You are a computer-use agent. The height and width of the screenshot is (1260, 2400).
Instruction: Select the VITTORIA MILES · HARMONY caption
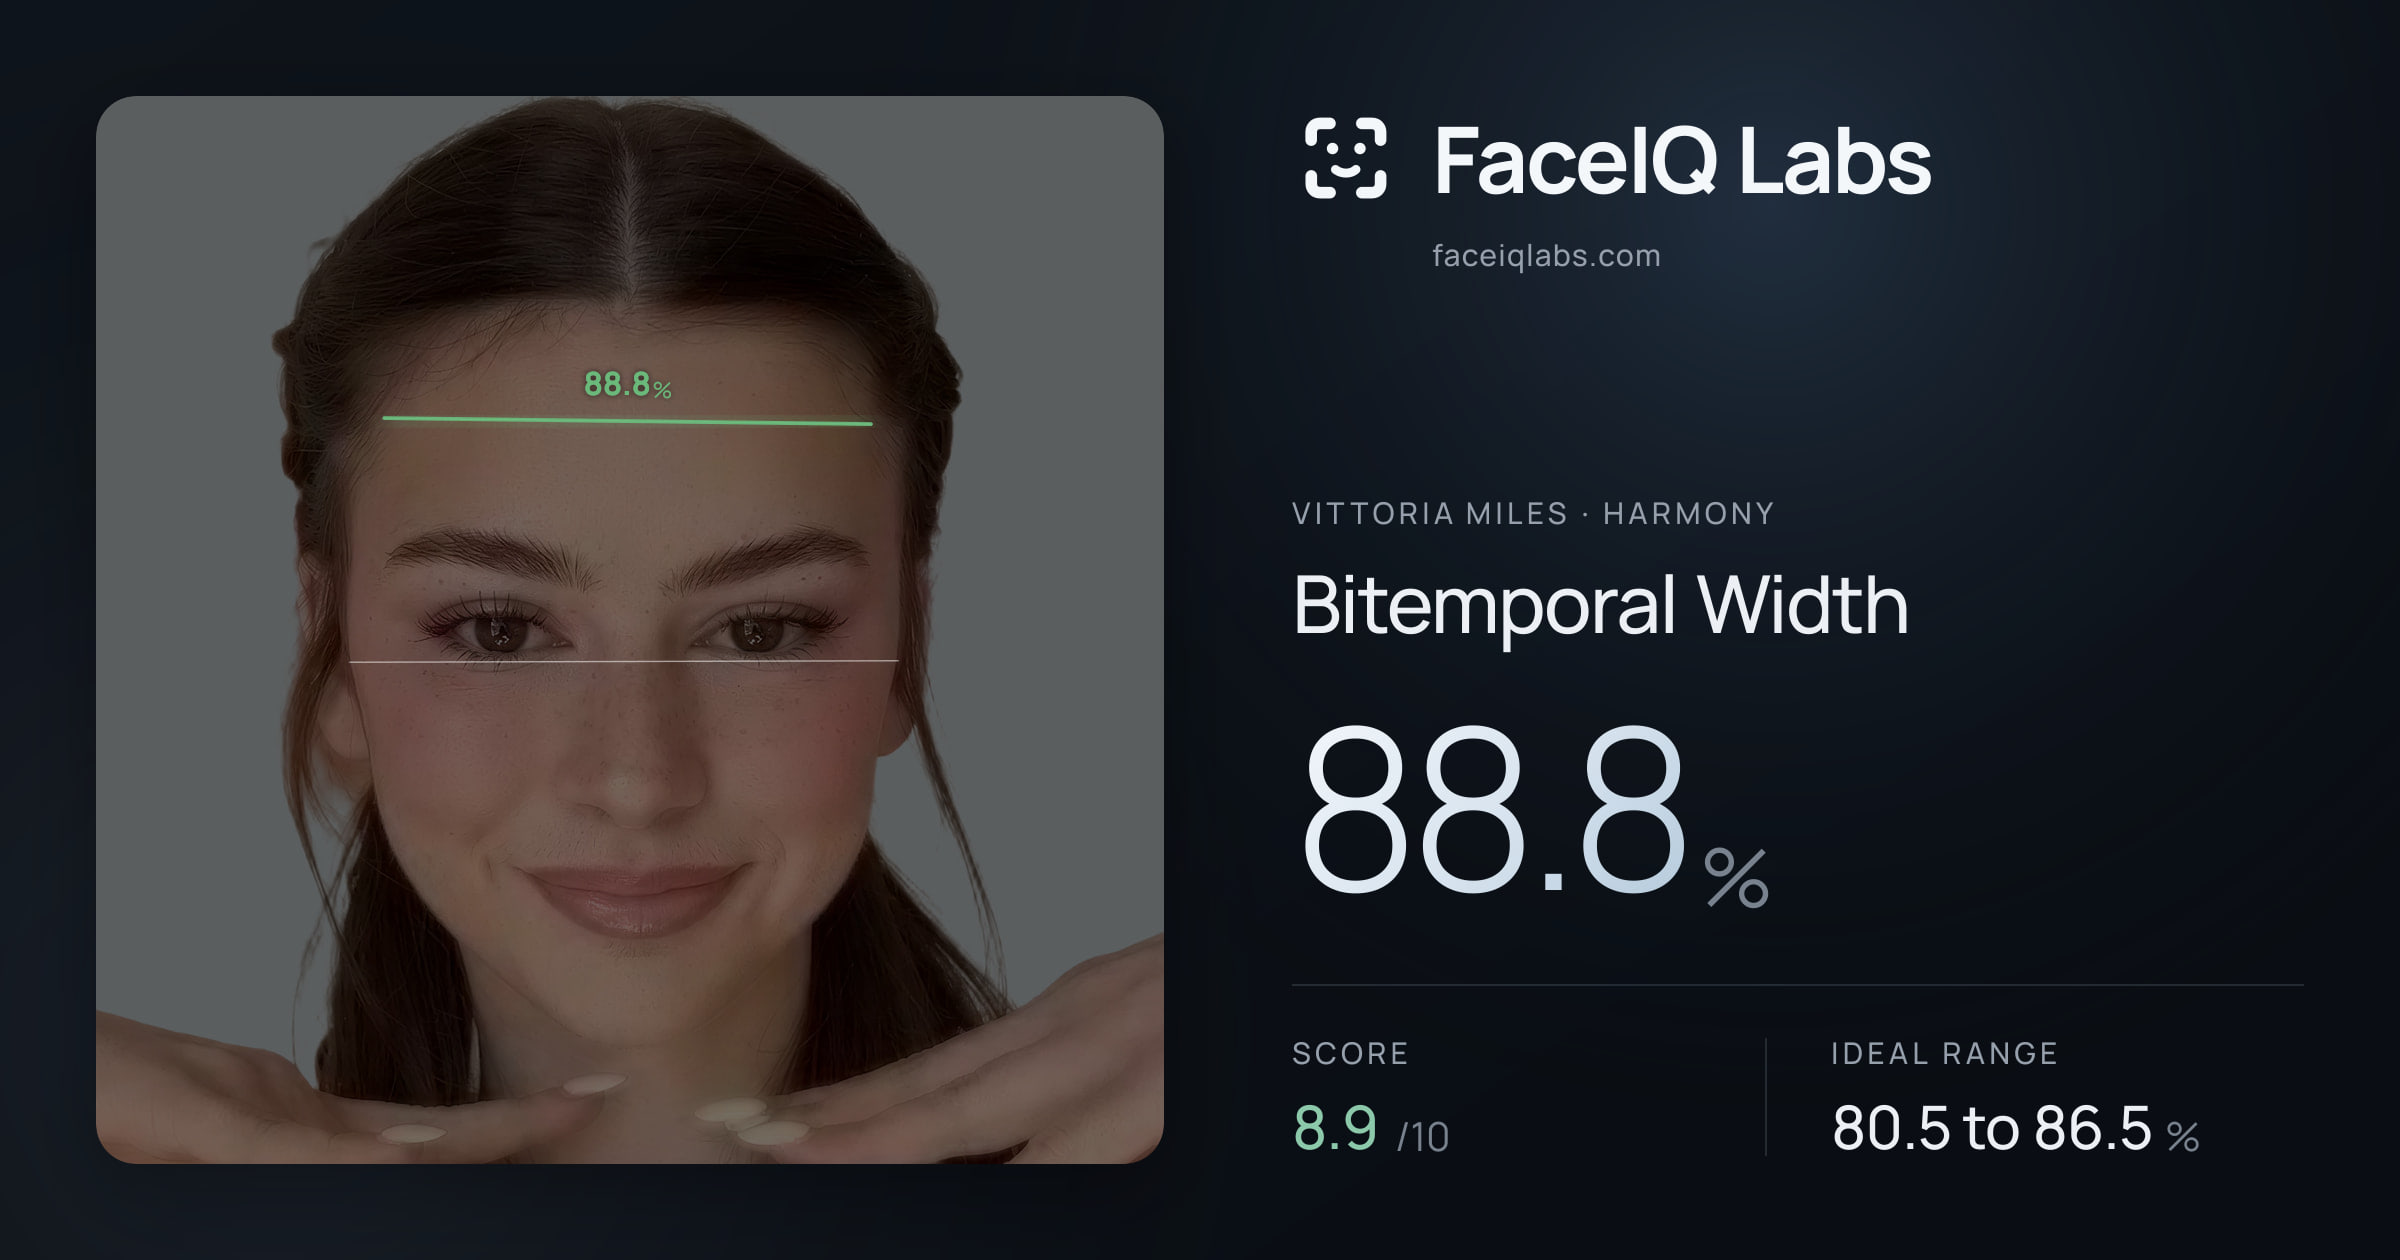[x=1533, y=514]
